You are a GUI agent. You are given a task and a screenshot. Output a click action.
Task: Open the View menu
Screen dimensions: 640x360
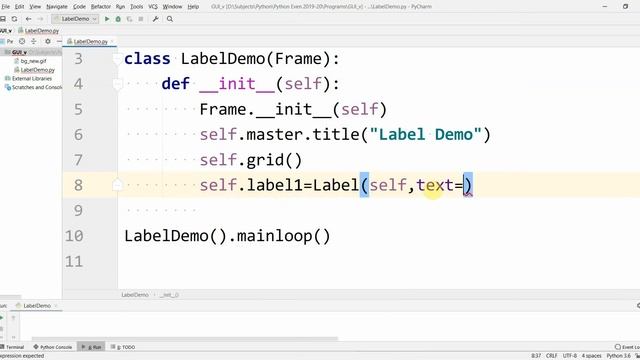pyautogui.click(x=35, y=7)
